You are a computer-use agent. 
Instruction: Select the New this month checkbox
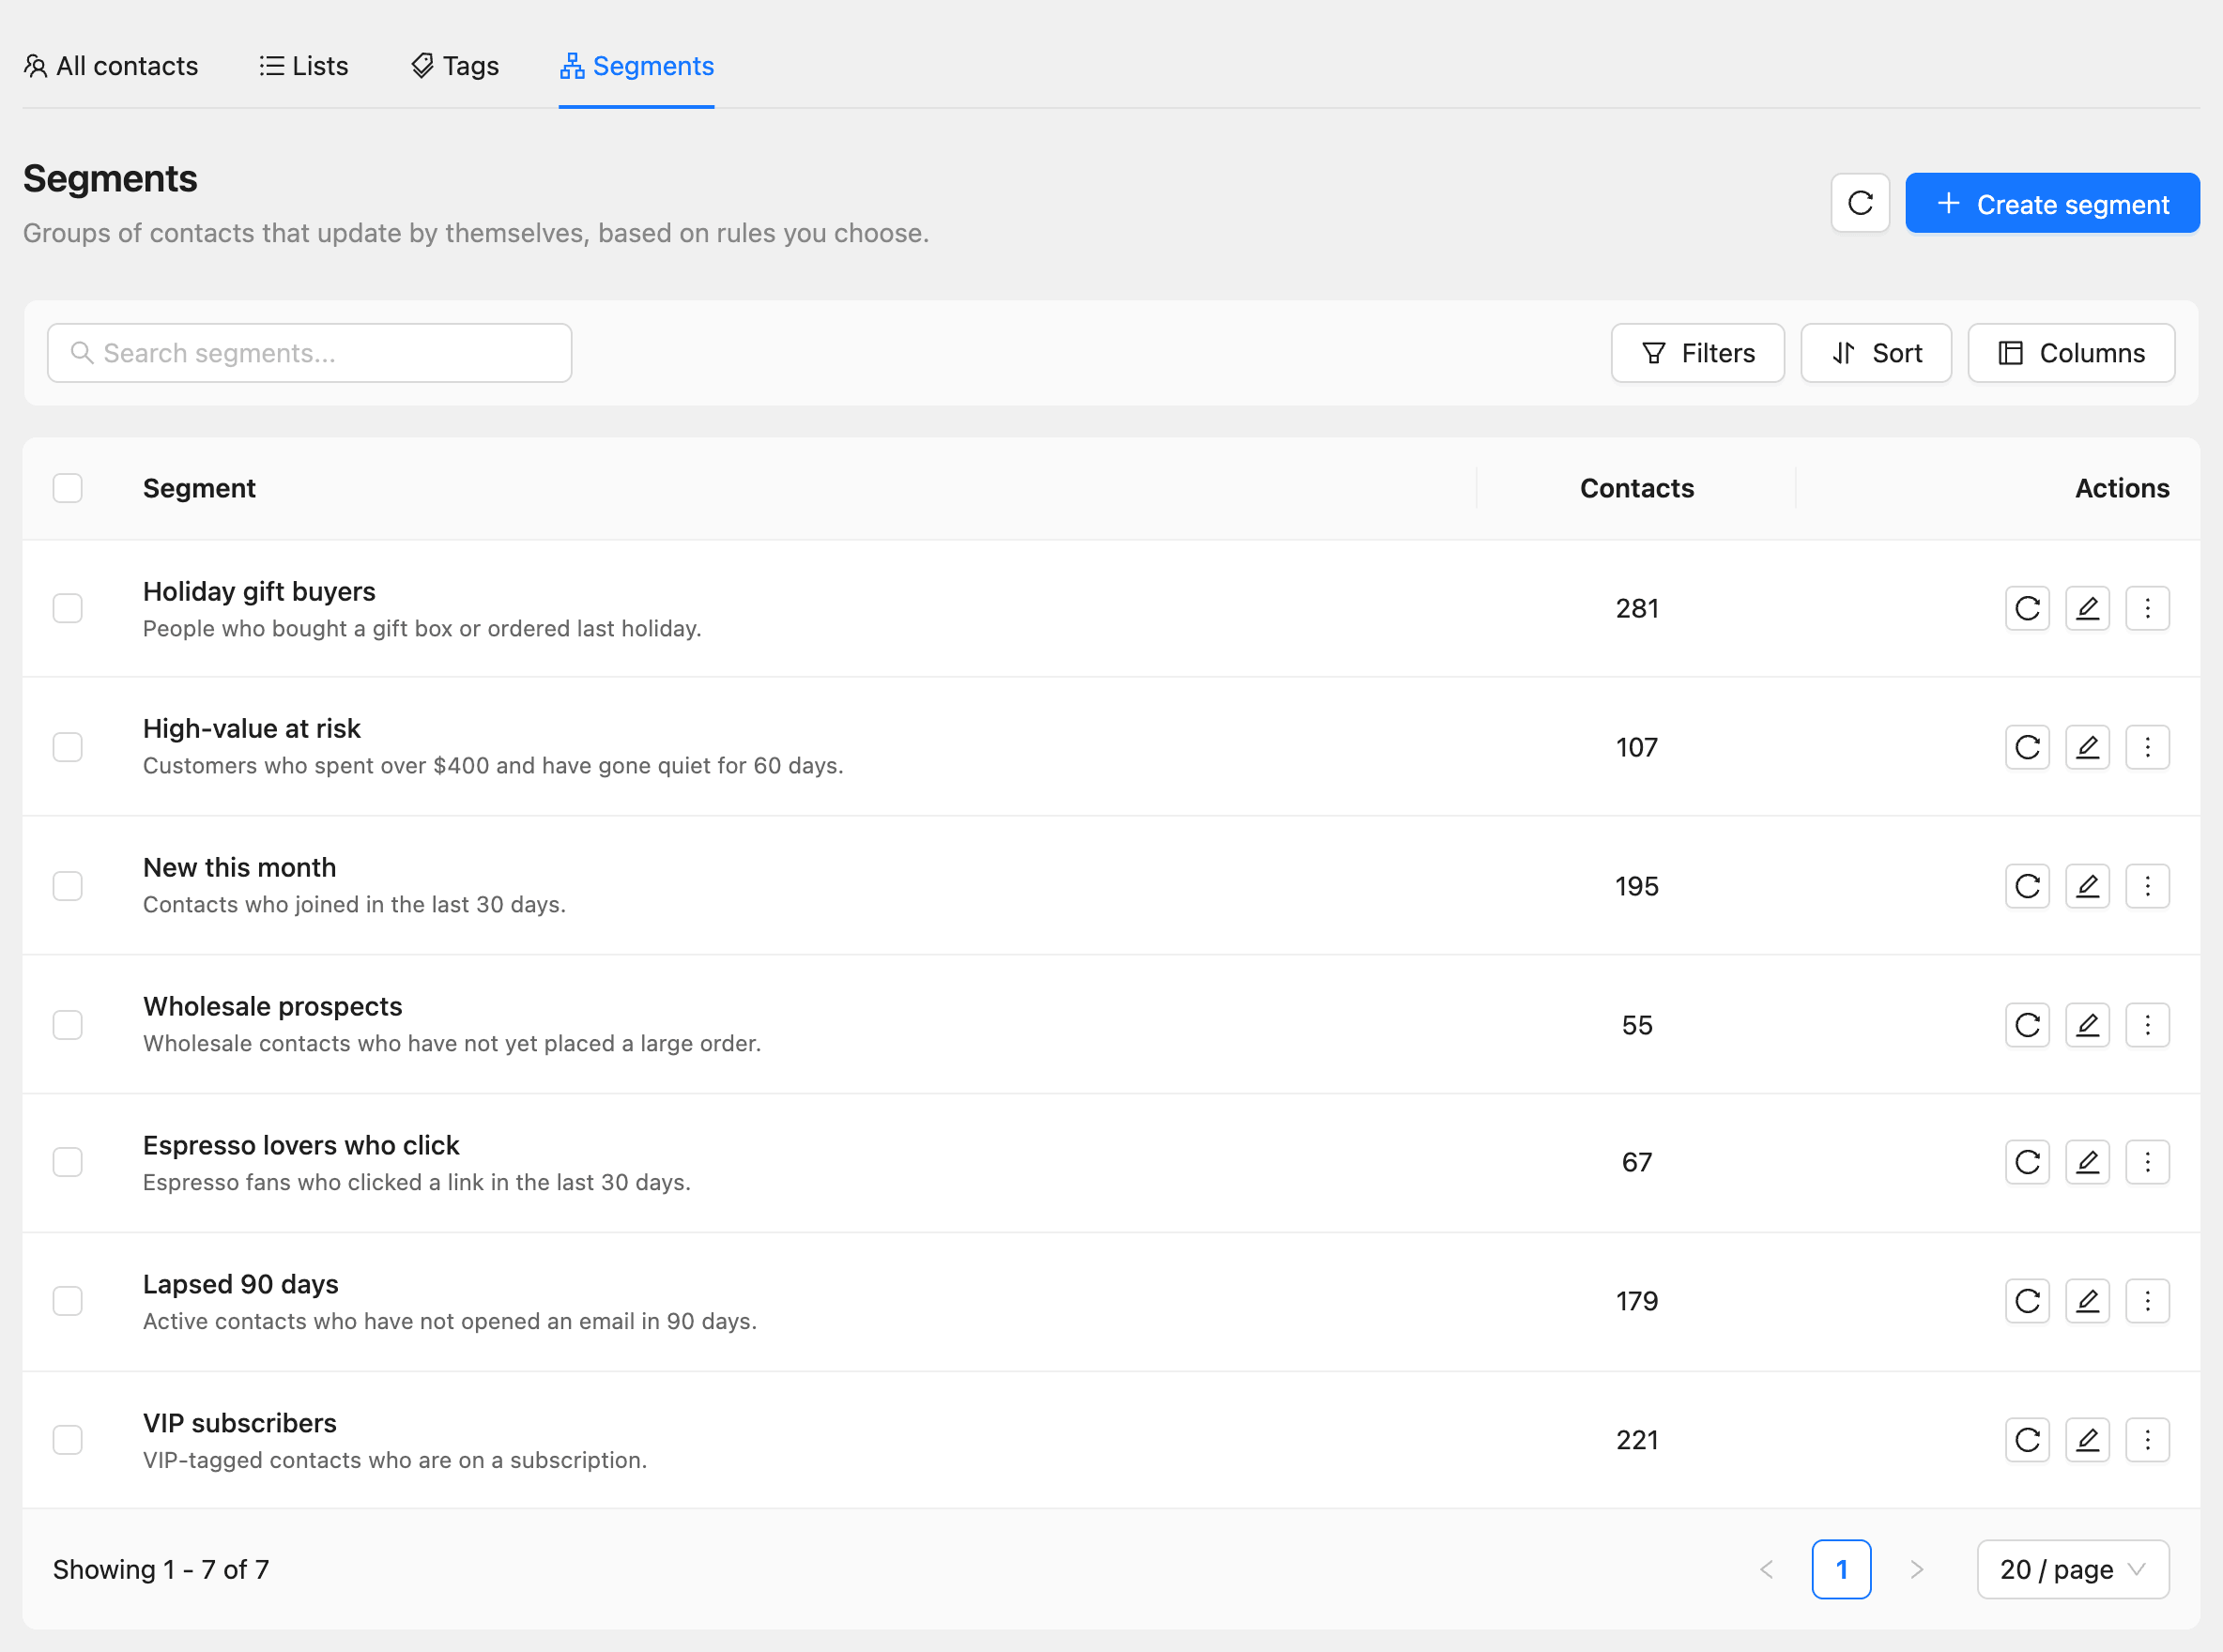tap(67, 886)
